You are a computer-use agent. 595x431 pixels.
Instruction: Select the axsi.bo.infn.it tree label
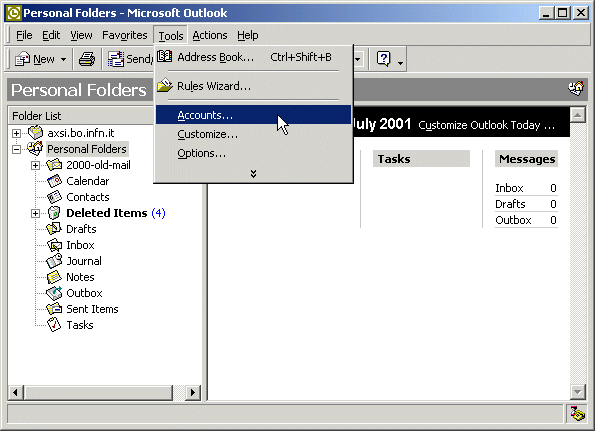(80, 133)
